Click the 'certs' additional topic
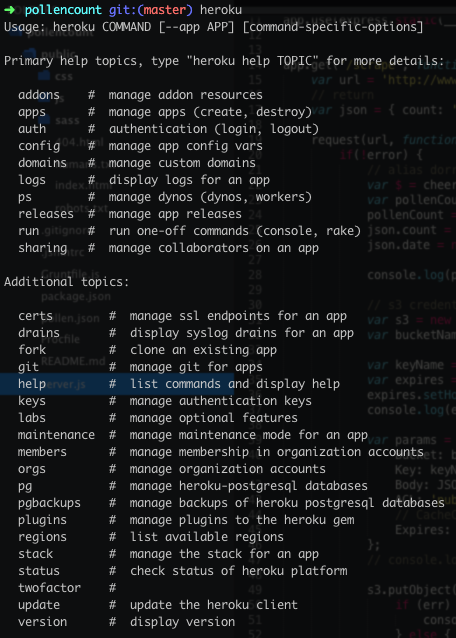 click(35, 316)
